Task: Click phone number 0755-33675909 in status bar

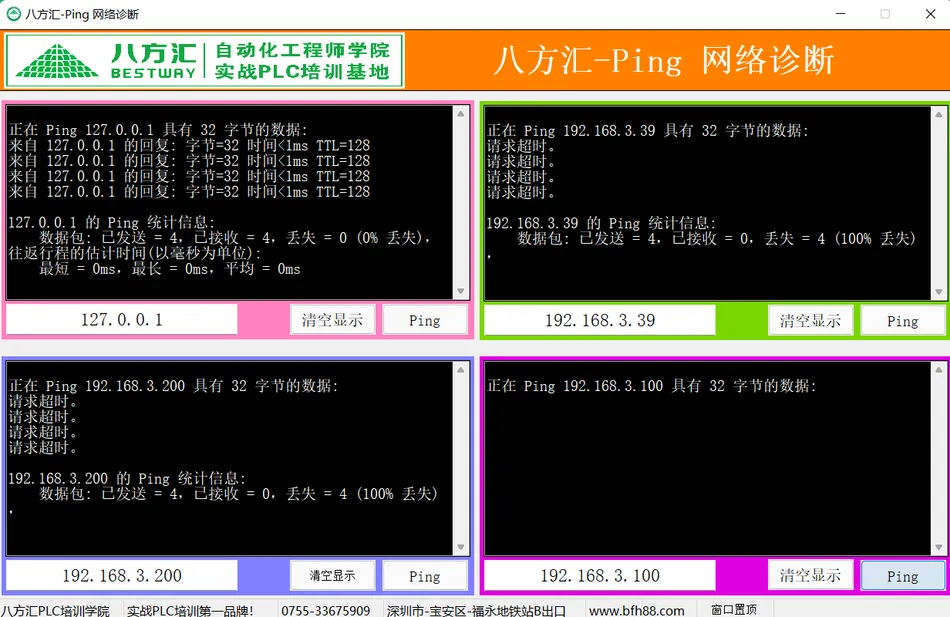Action: [325, 610]
